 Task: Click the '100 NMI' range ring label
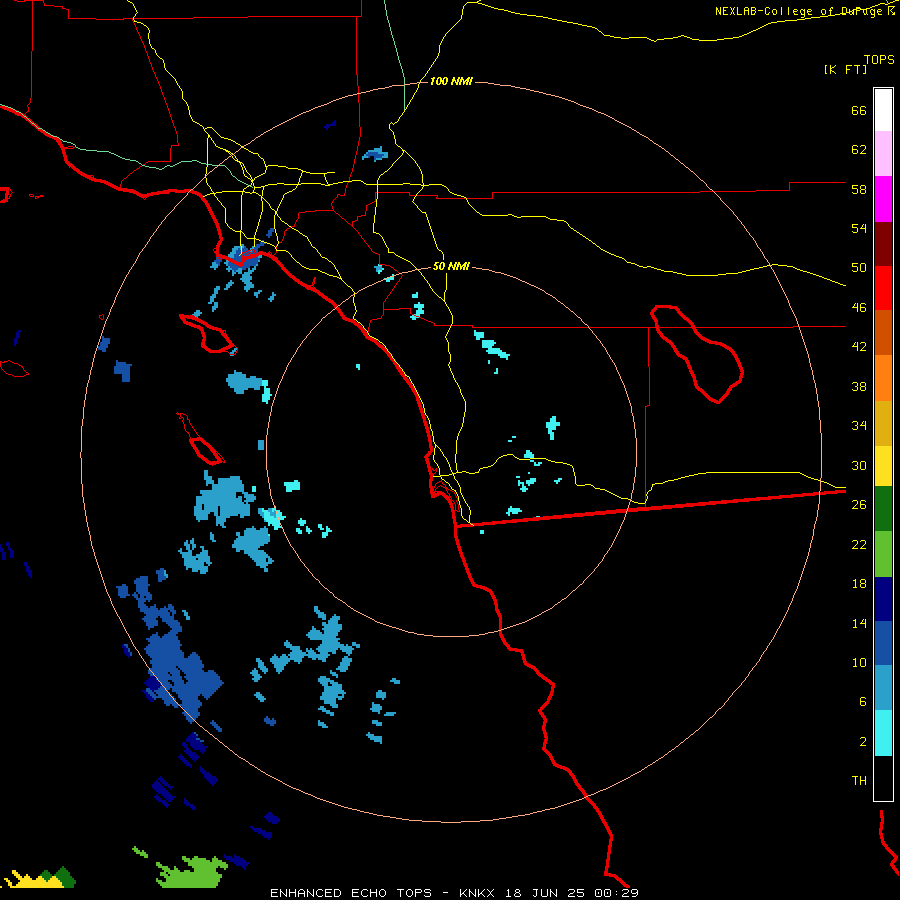(451, 81)
